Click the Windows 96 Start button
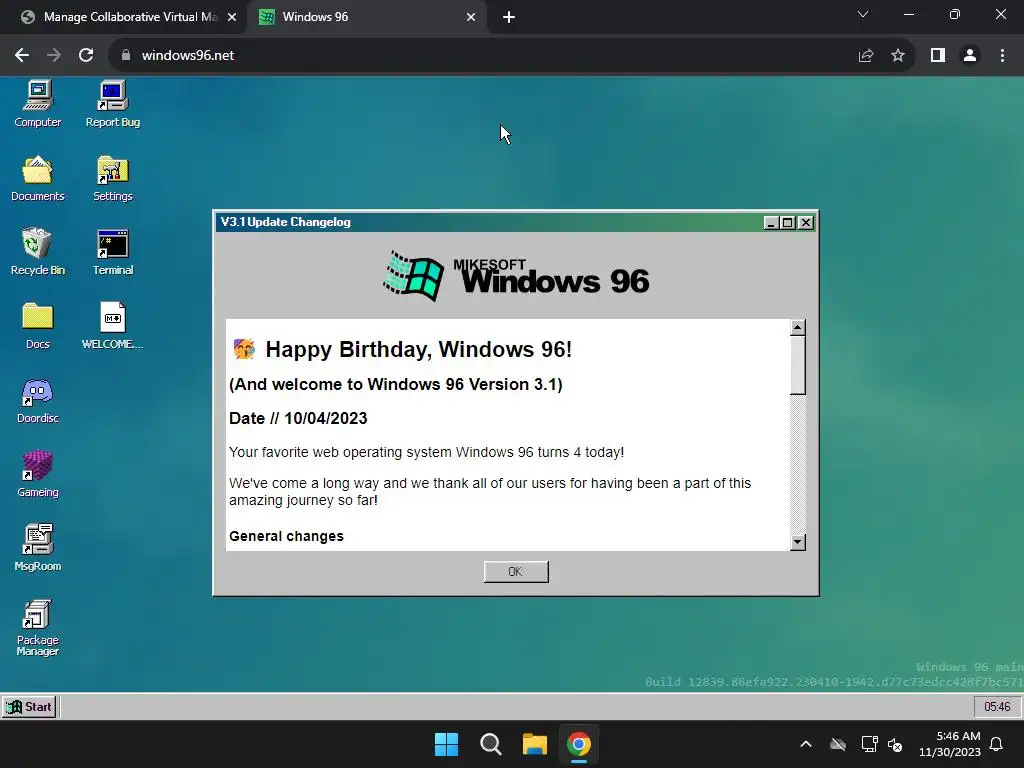Image resolution: width=1024 pixels, height=768 pixels. pyautogui.click(x=29, y=707)
